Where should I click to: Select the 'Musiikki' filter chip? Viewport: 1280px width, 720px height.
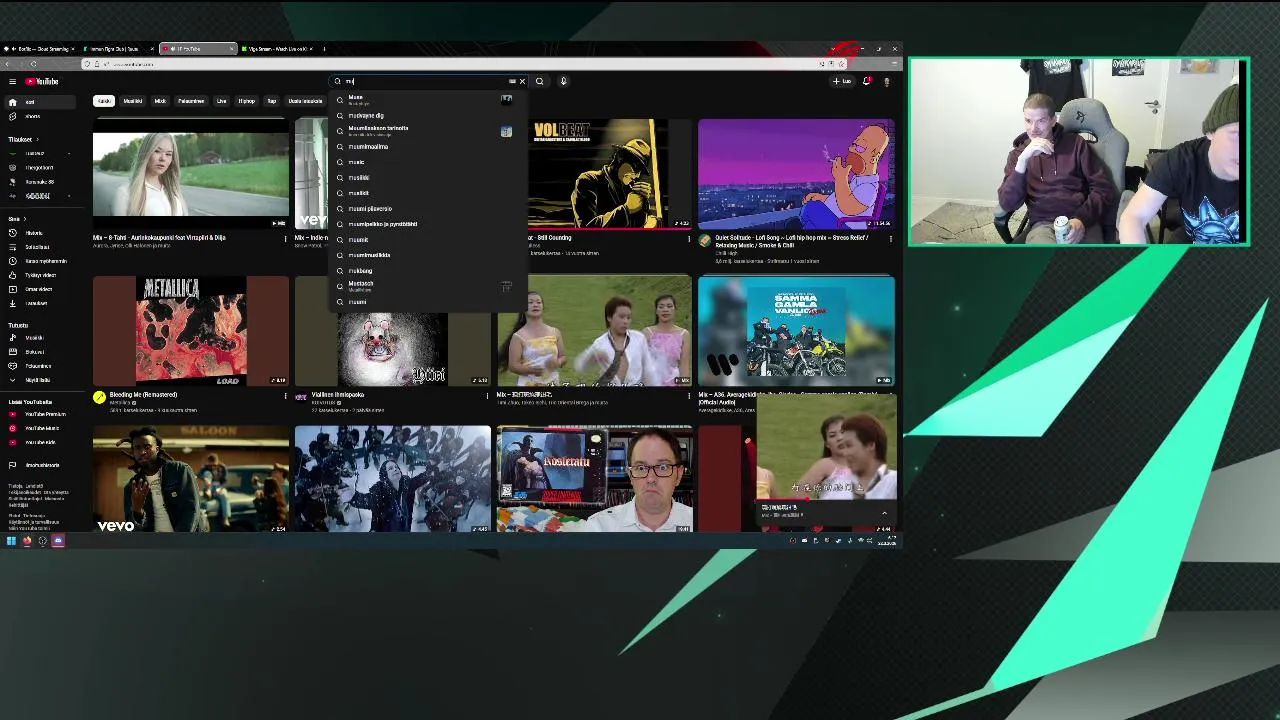133,101
